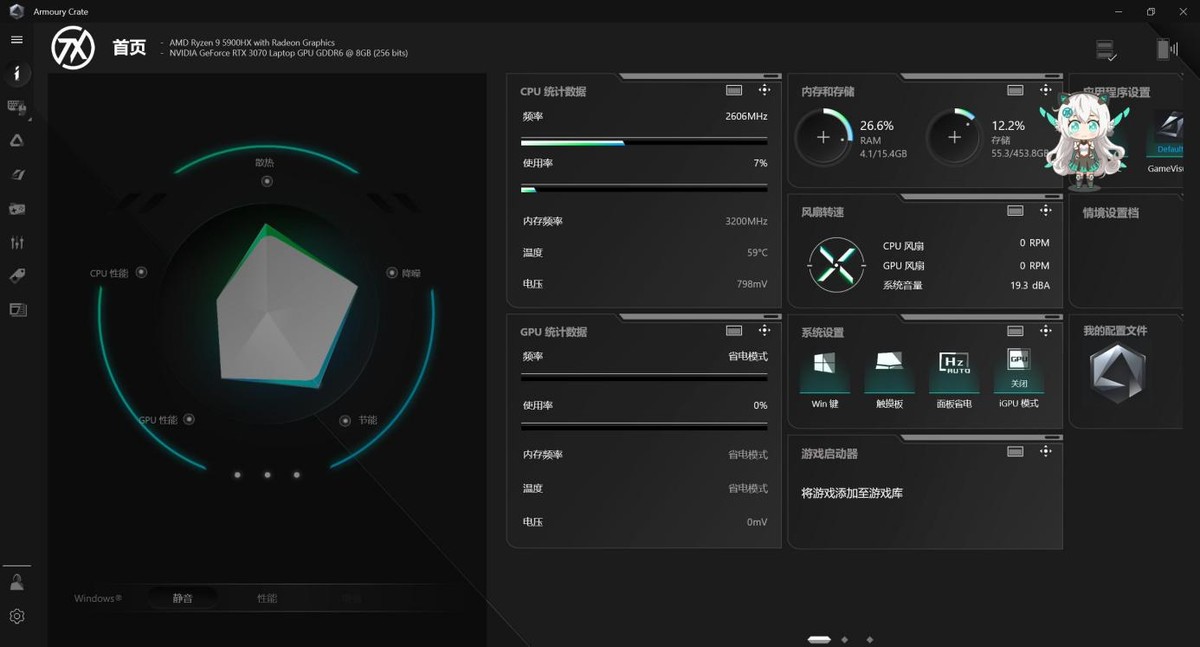
Task: Expand the RAM usage plus button
Action: tap(823, 137)
